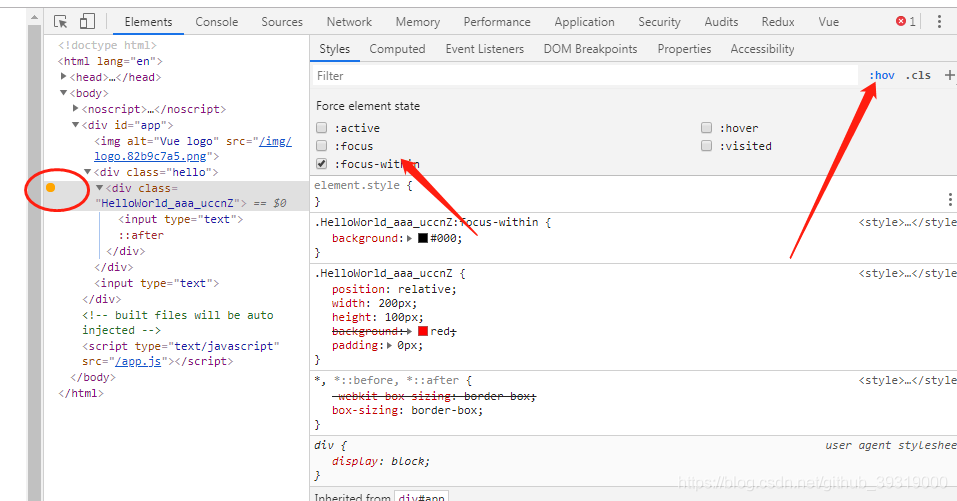The width and height of the screenshot is (957, 501).
Task: Select the ::after pseudo-element node
Action: [141, 235]
